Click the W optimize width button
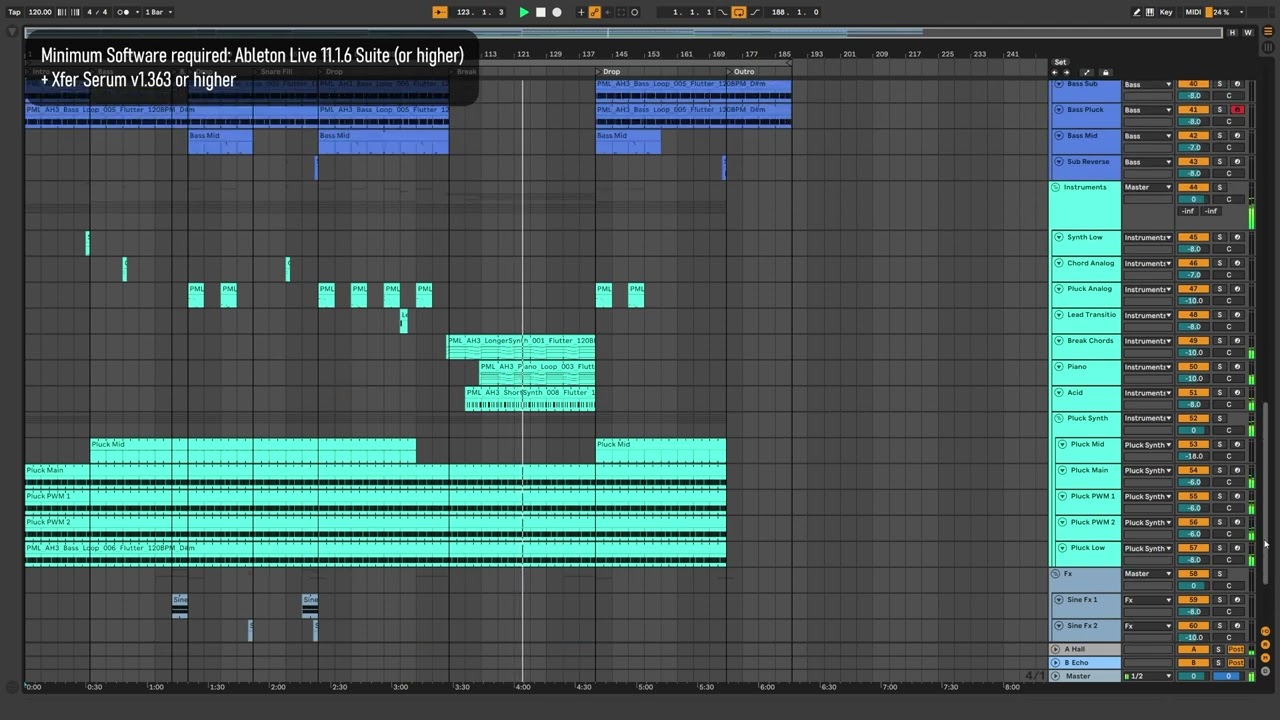The height and width of the screenshot is (720, 1280). coord(1247,33)
